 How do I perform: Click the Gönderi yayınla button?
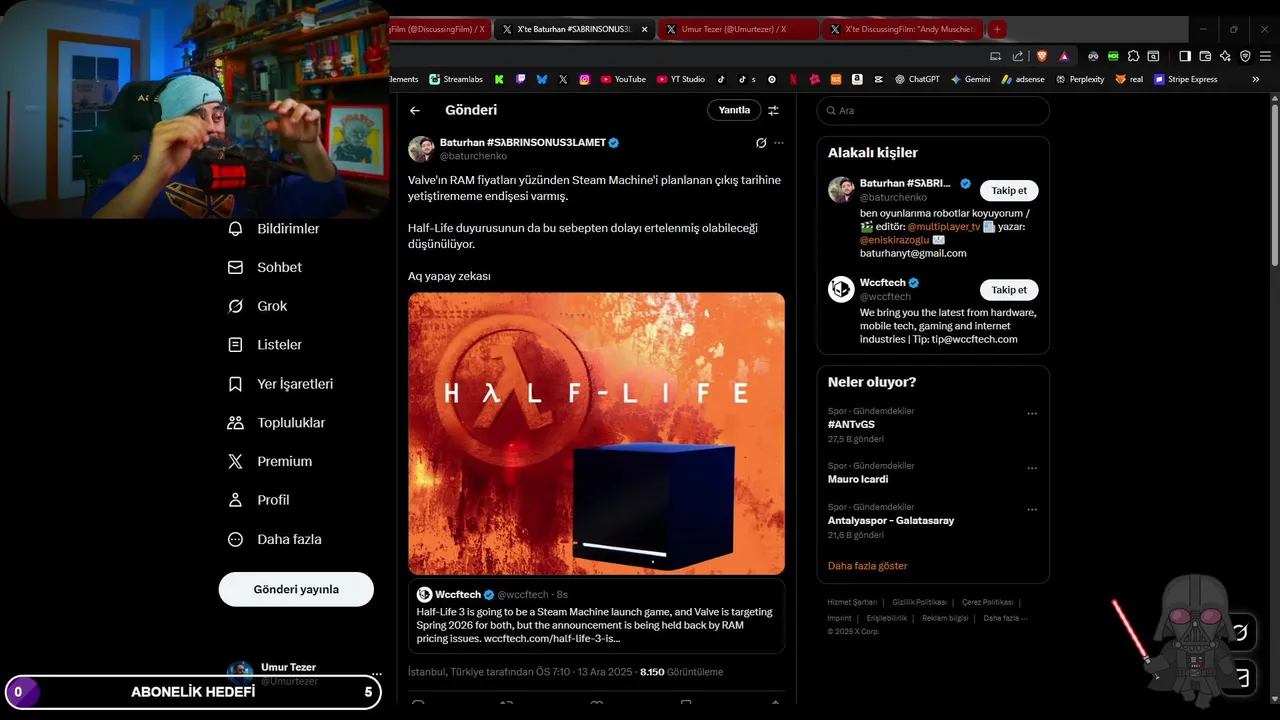(x=296, y=589)
